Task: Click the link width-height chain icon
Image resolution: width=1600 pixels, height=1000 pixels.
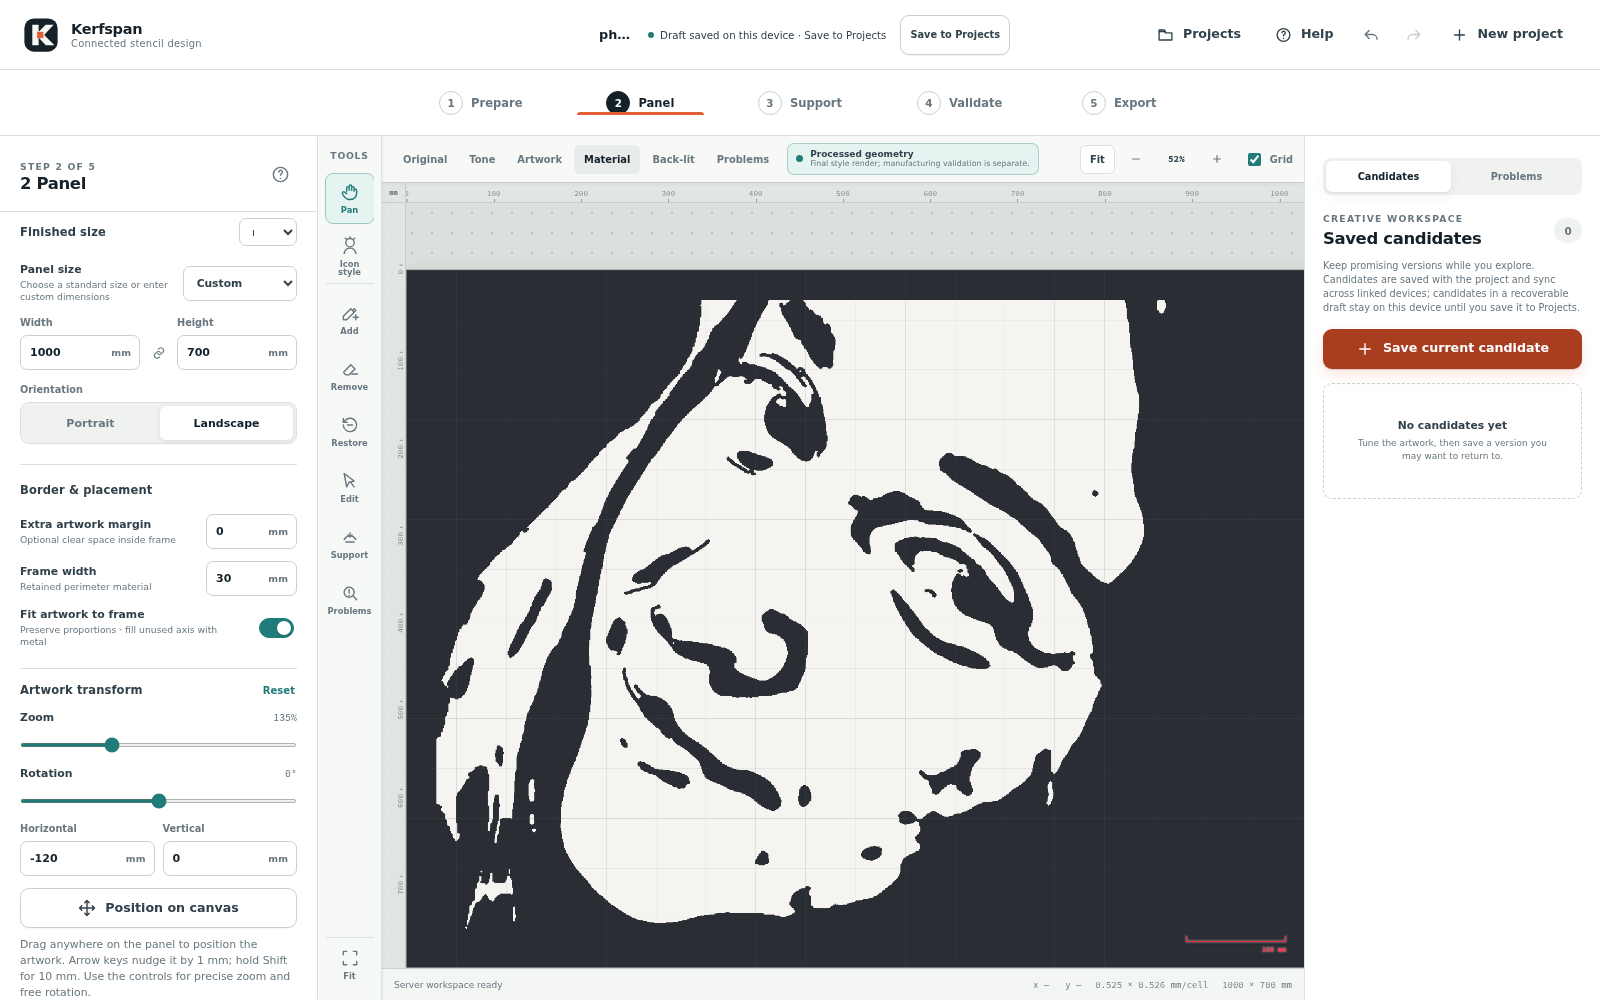Action: (x=158, y=353)
